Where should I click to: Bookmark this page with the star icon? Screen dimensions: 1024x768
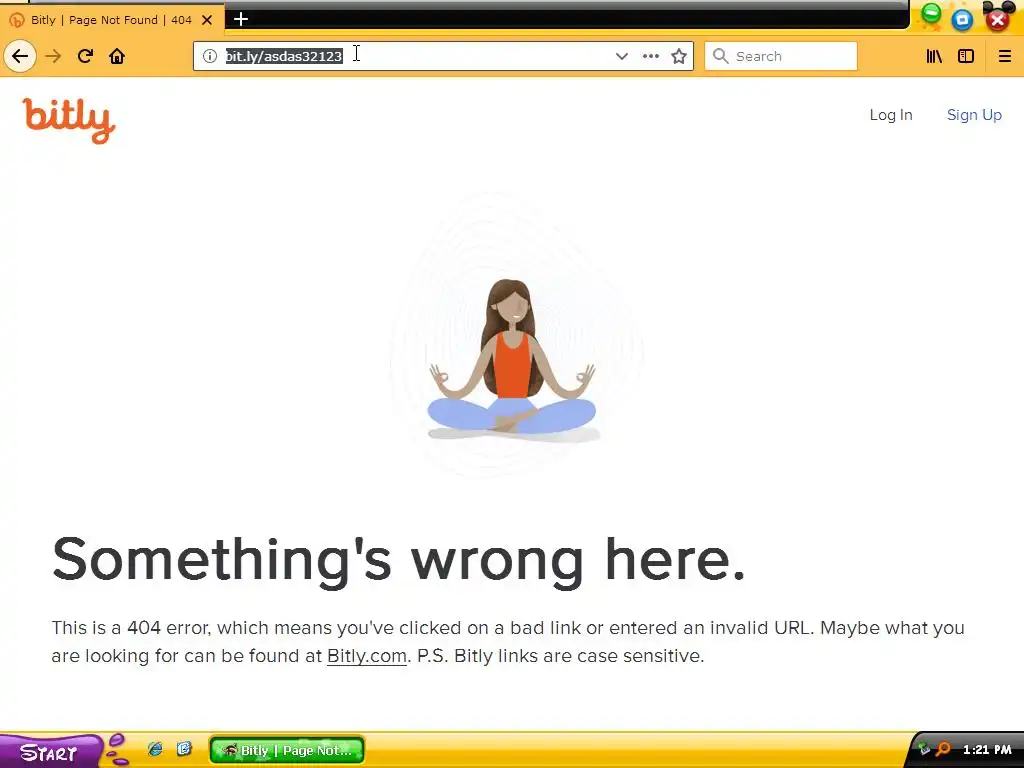tap(679, 56)
